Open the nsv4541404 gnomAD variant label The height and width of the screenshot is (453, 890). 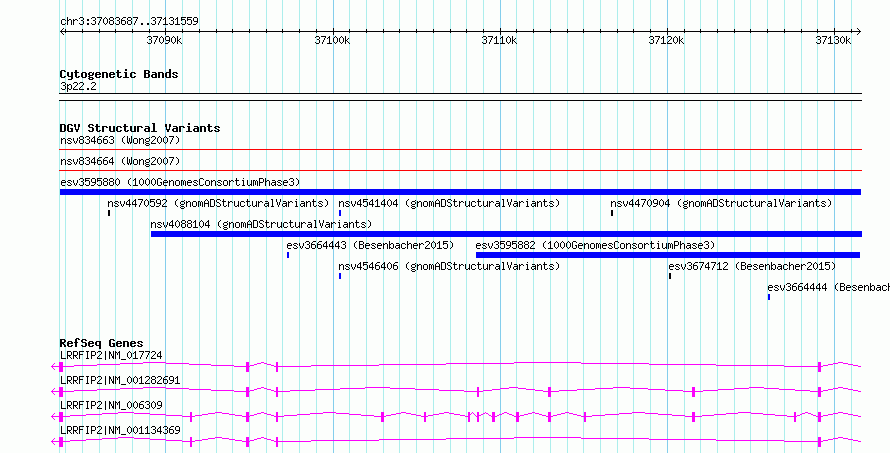(x=449, y=203)
